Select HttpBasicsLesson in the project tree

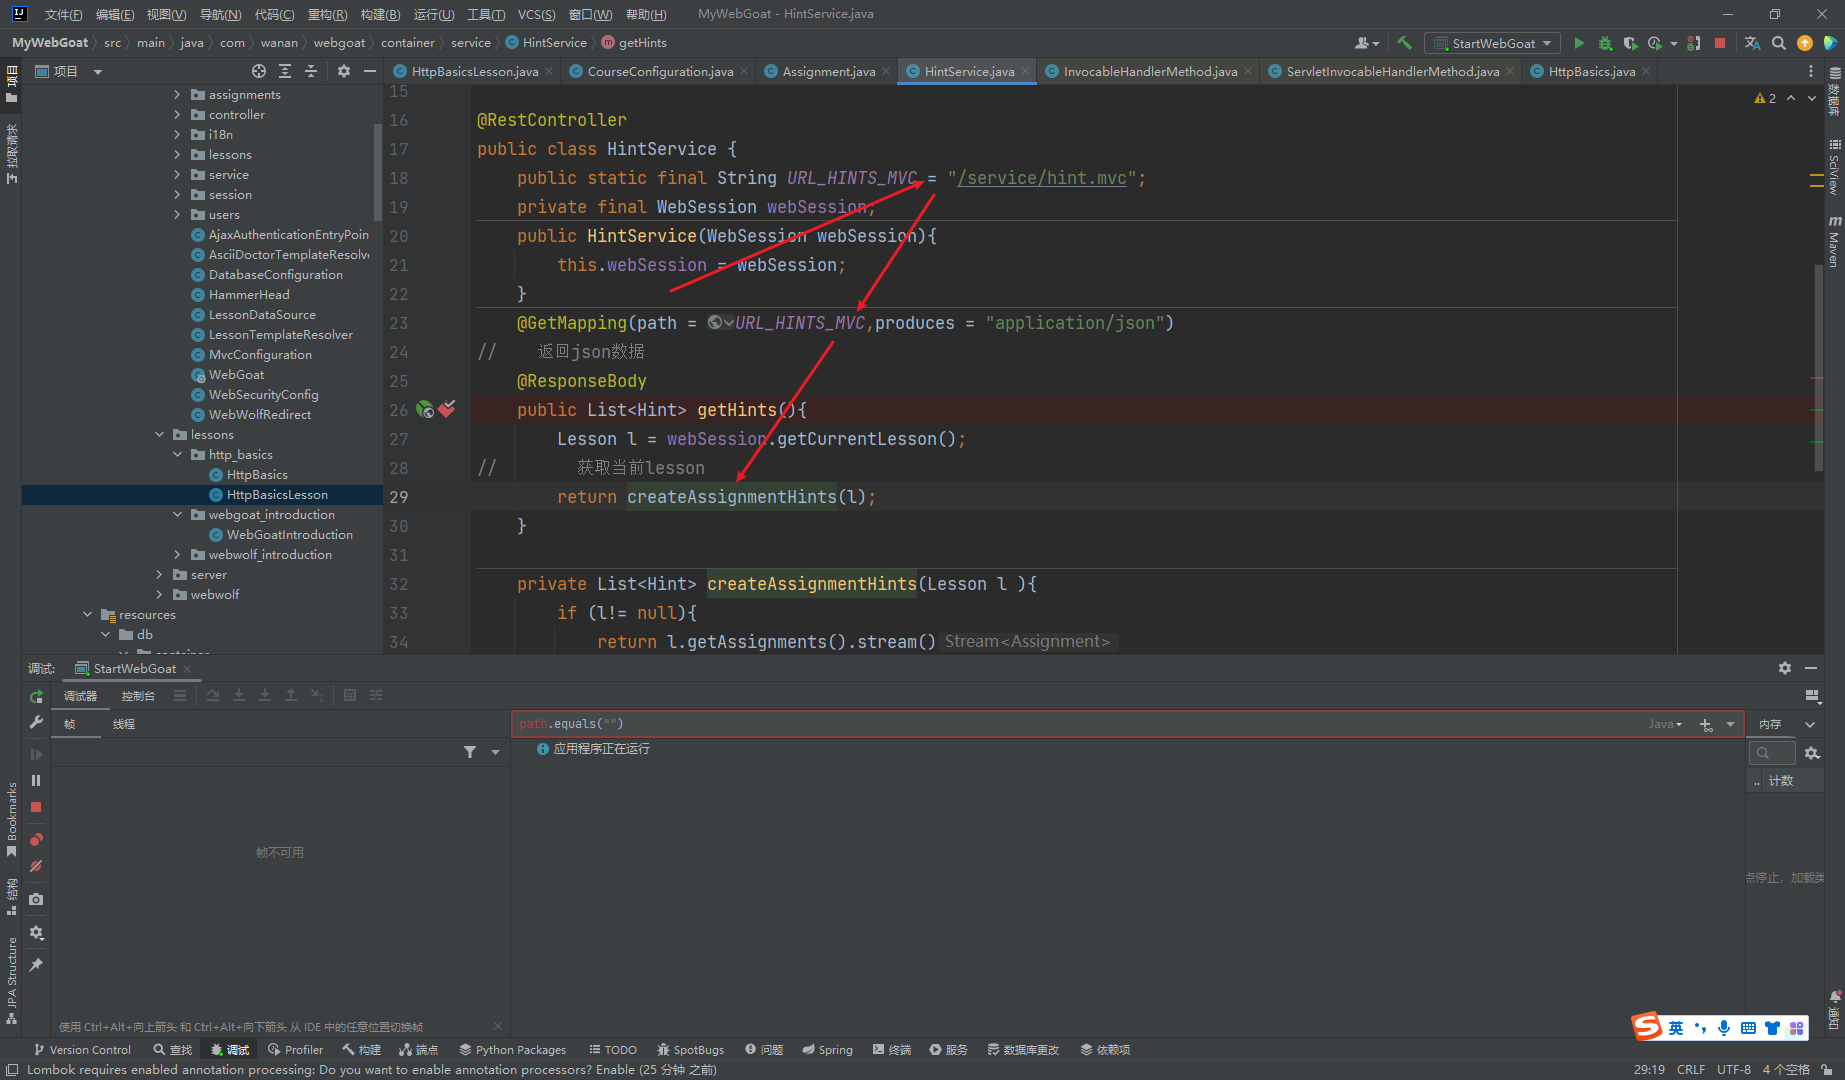(x=277, y=494)
